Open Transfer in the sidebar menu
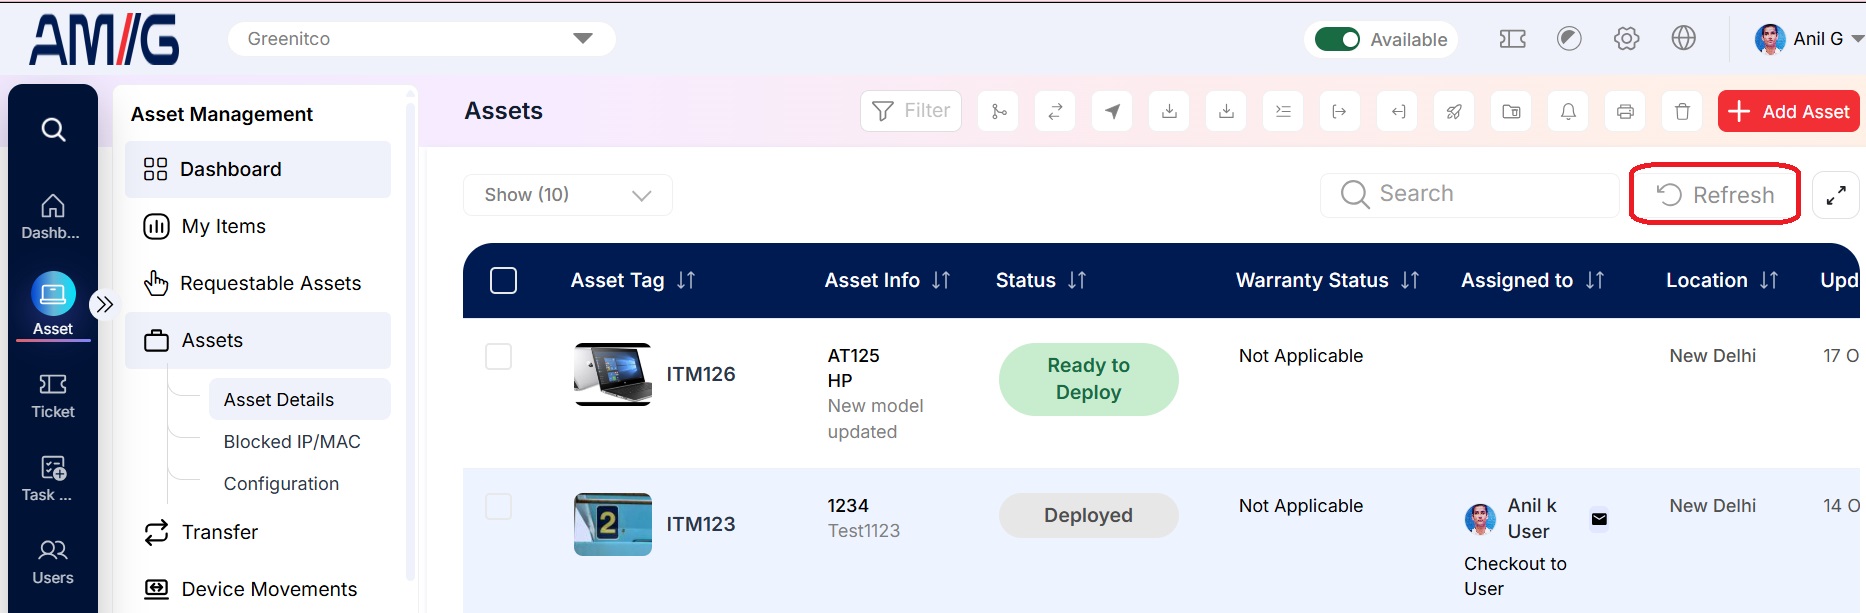 click(258, 532)
